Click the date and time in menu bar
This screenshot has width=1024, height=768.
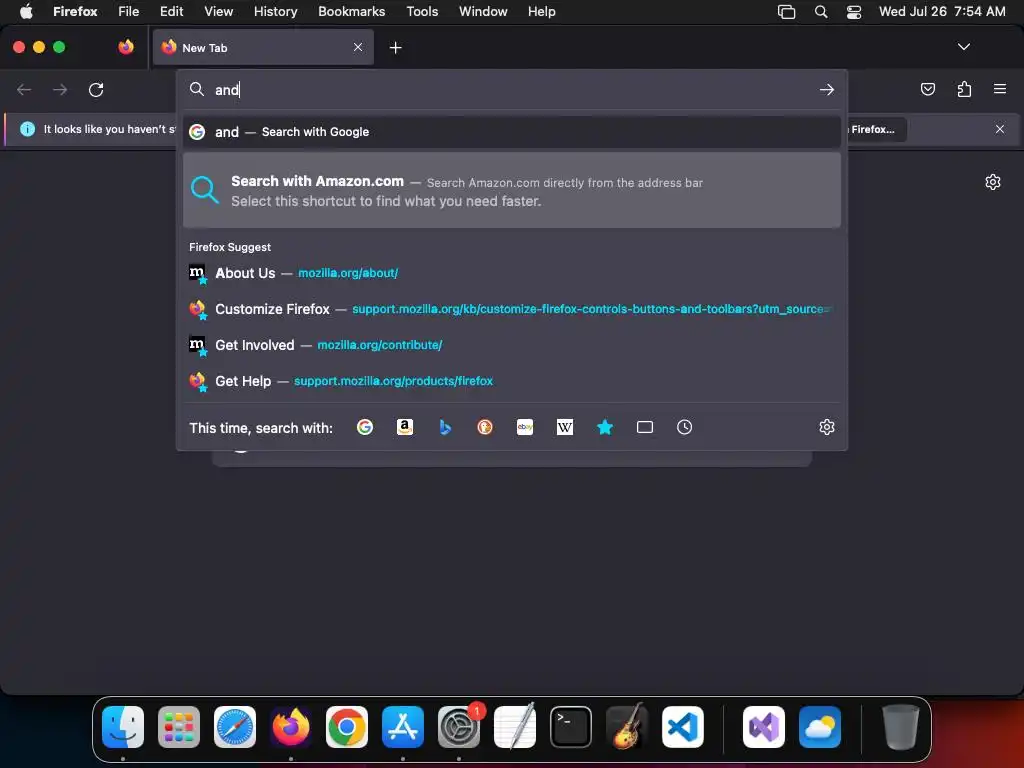point(942,11)
